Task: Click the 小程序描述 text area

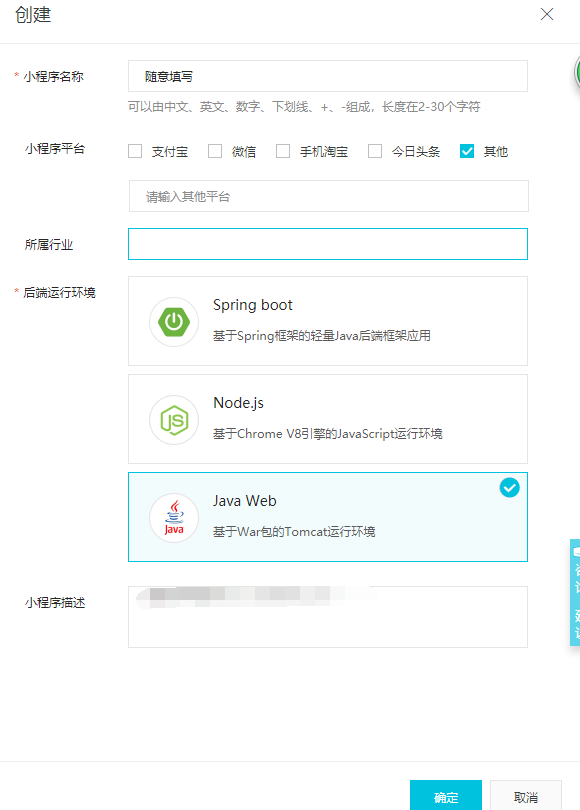Action: [328, 617]
